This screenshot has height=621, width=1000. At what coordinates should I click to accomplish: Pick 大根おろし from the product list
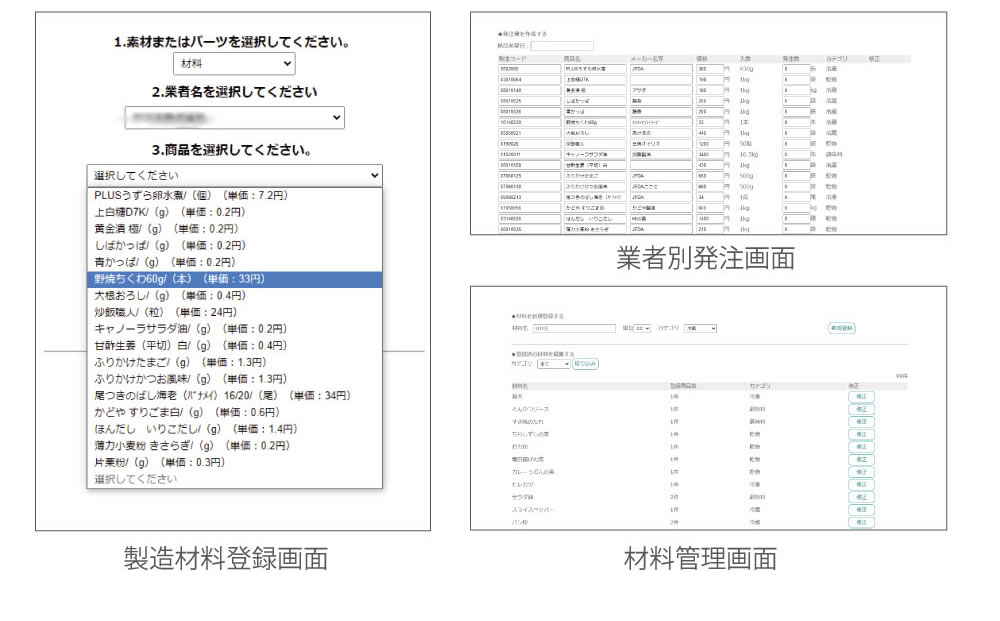coord(234,295)
